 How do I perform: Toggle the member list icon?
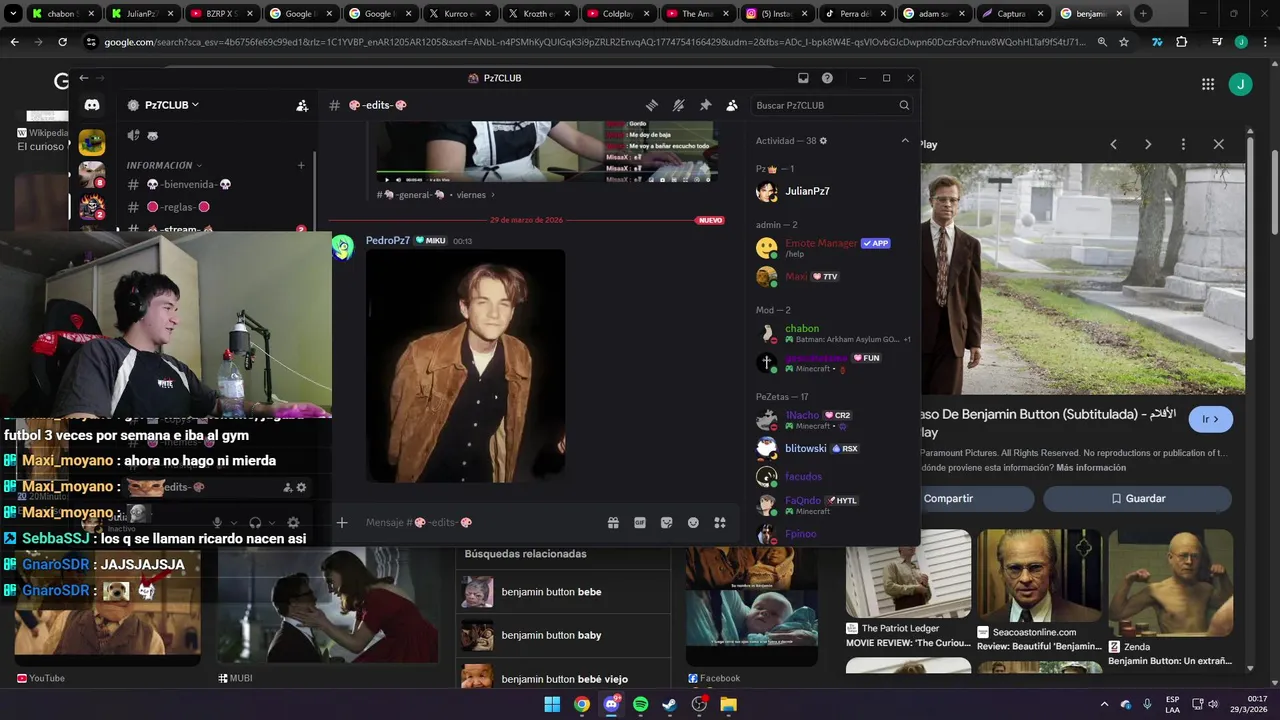[732, 105]
